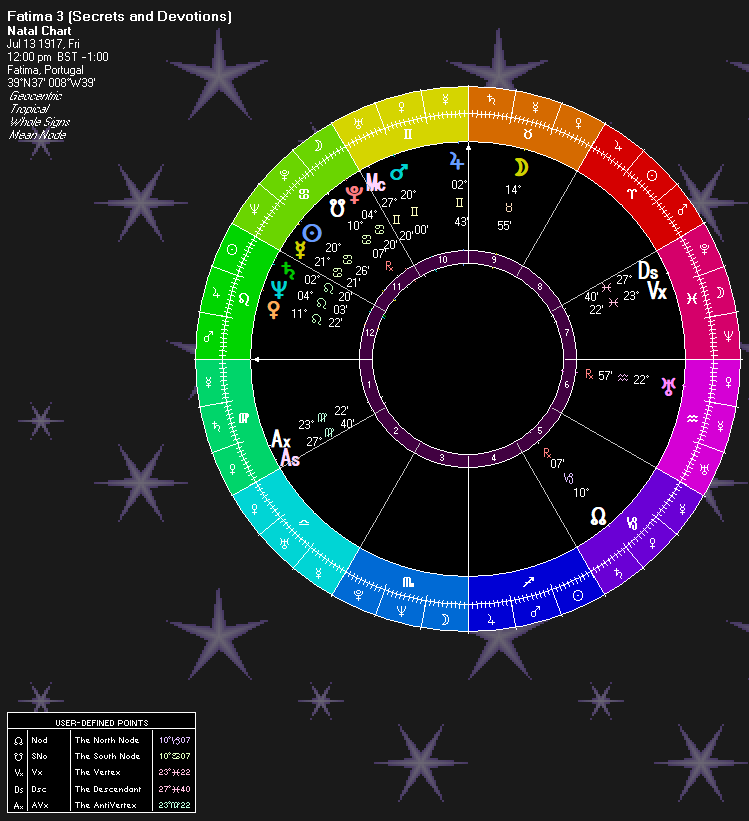Select the Uranus '22°' degree label beside Aquarius glyph
Image resolution: width=749 pixels, height=821 pixels.
(641, 380)
